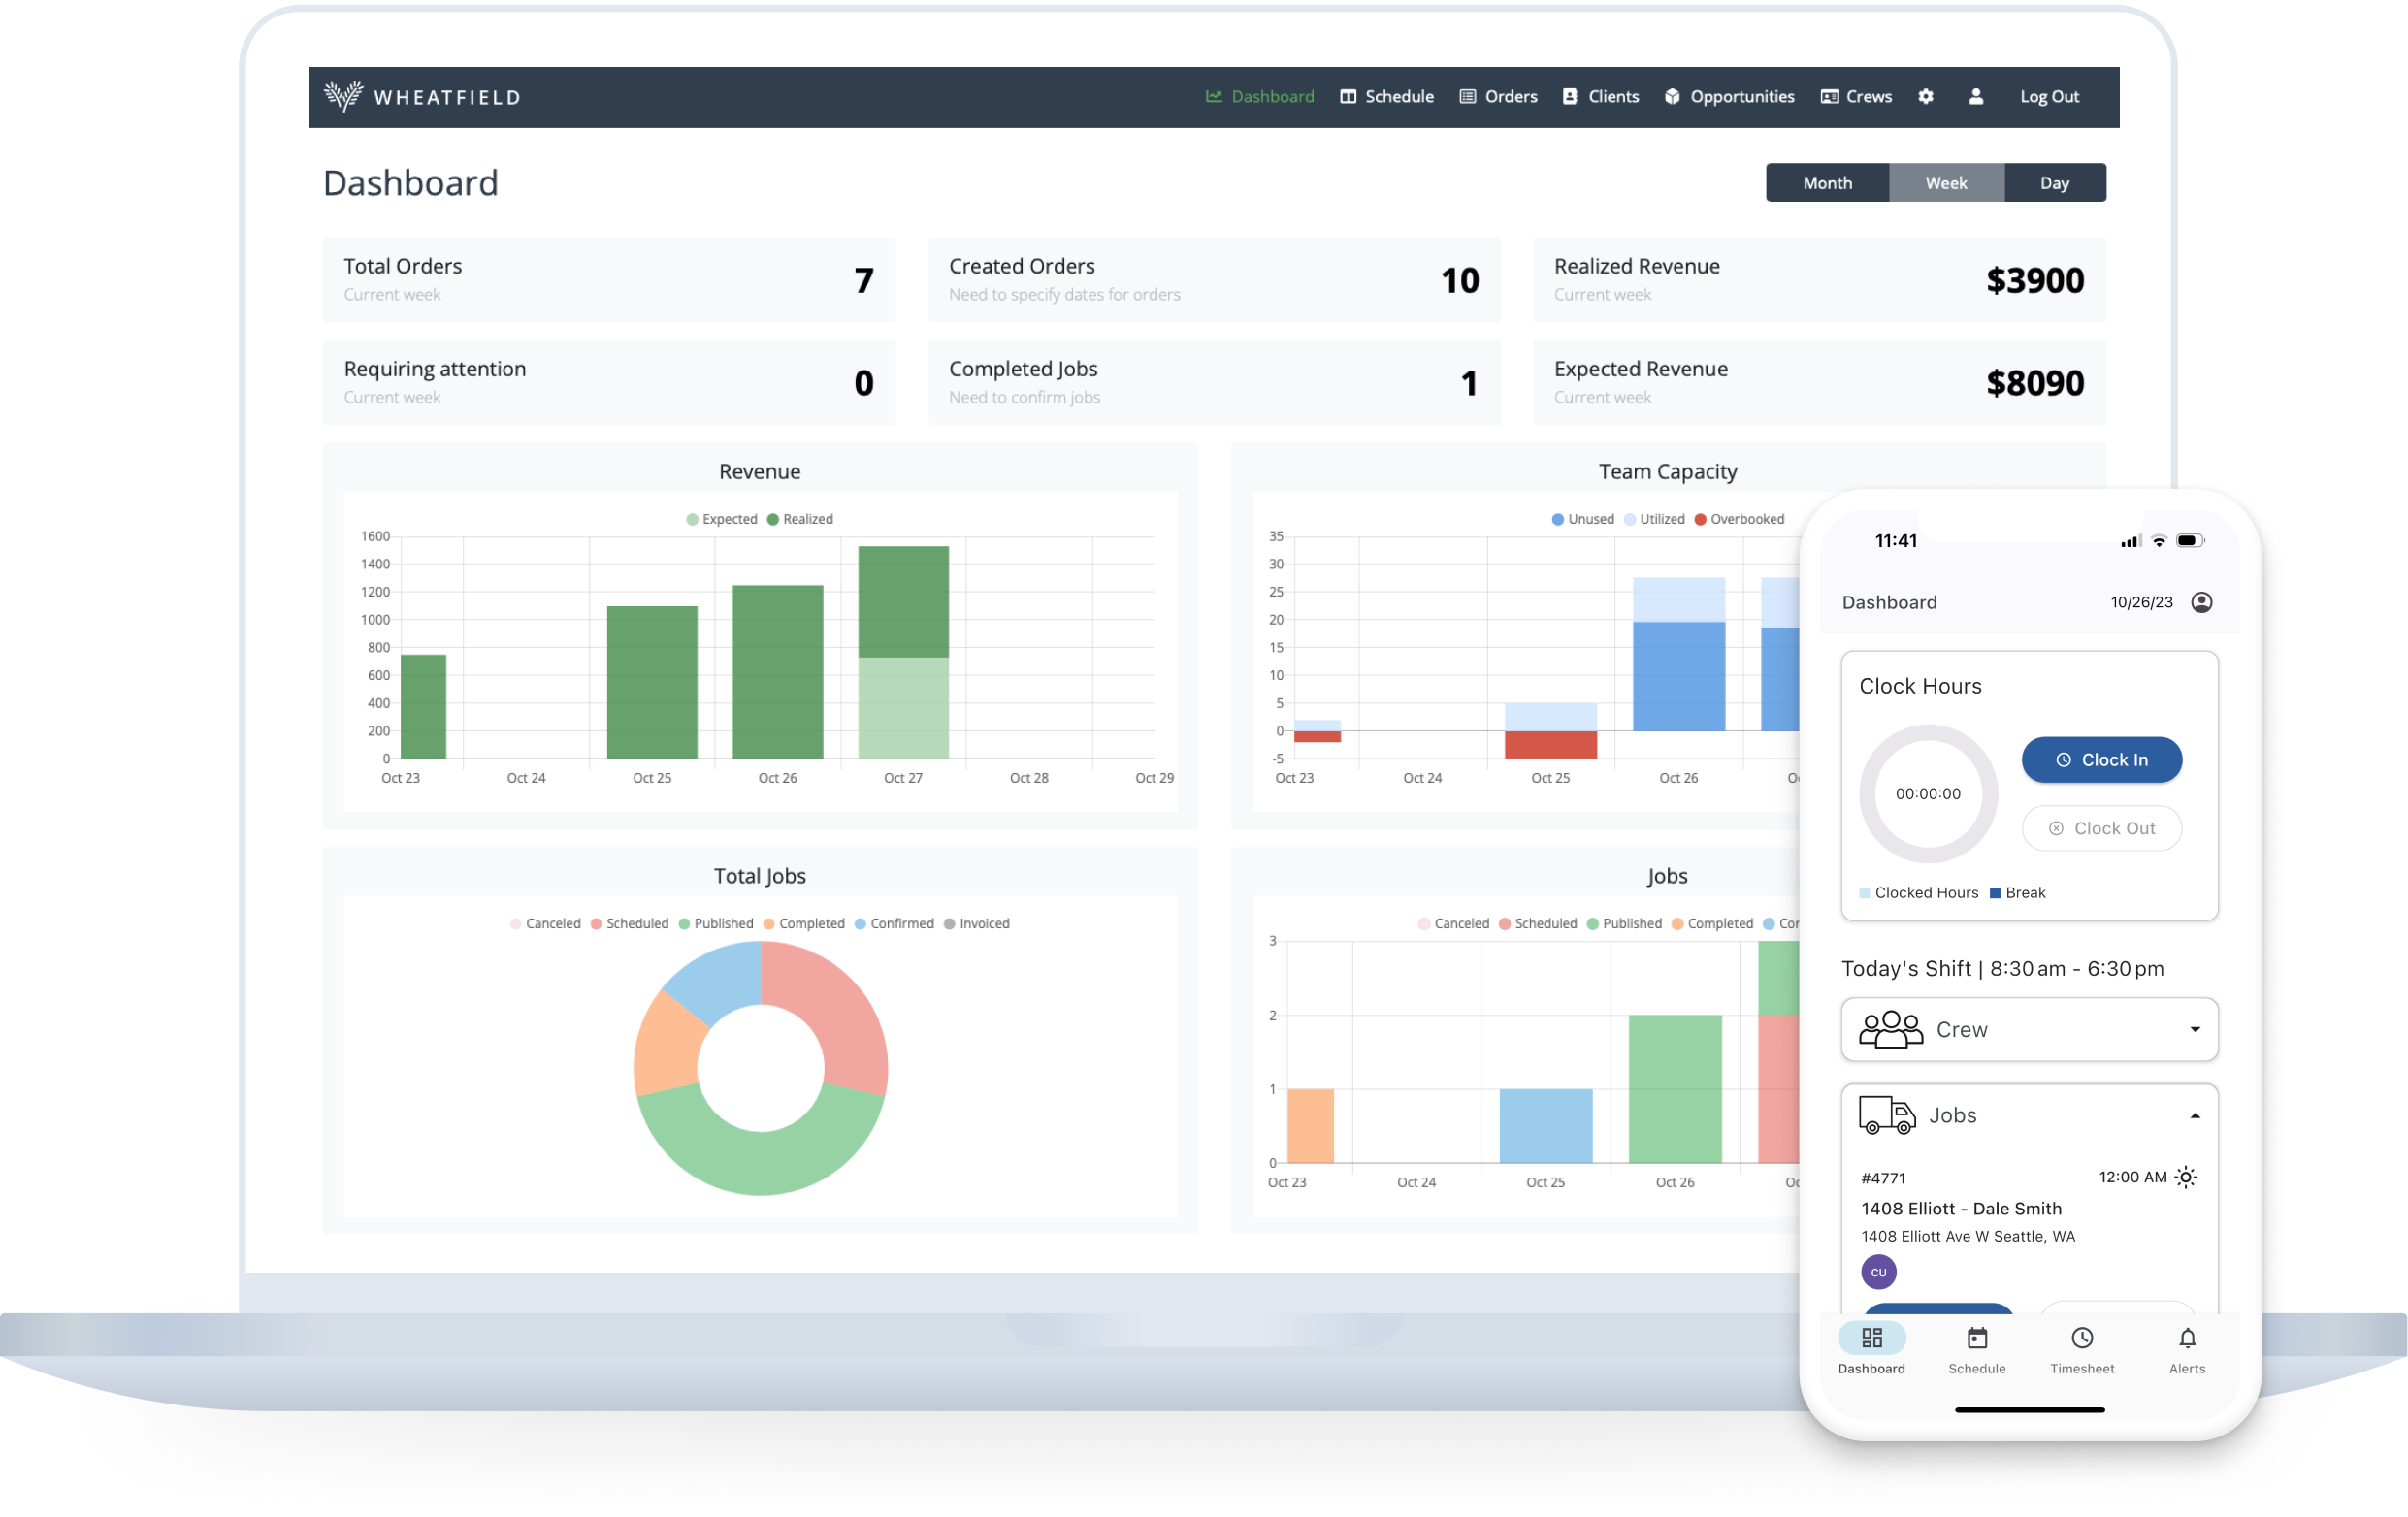This screenshot has width=2408, height=1517.
Task: Click the Crews icon in navbar
Action: (x=1829, y=97)
